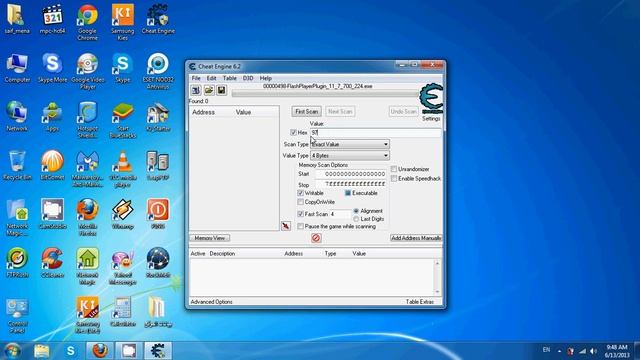The image size is (640, 360).
Task: Open the Value Type dropdown
Action: (350, 156)
